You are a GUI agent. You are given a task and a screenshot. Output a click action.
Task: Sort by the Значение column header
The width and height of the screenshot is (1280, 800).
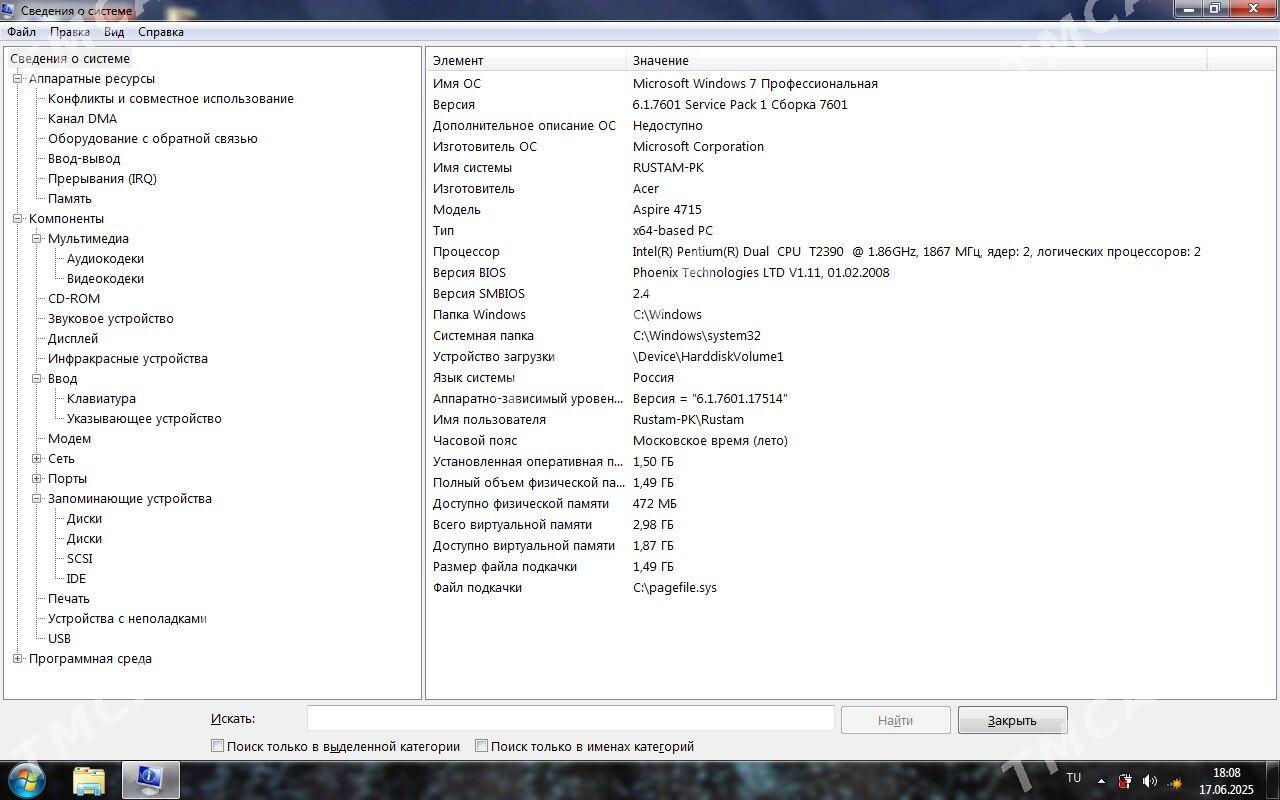coord(916,61)
